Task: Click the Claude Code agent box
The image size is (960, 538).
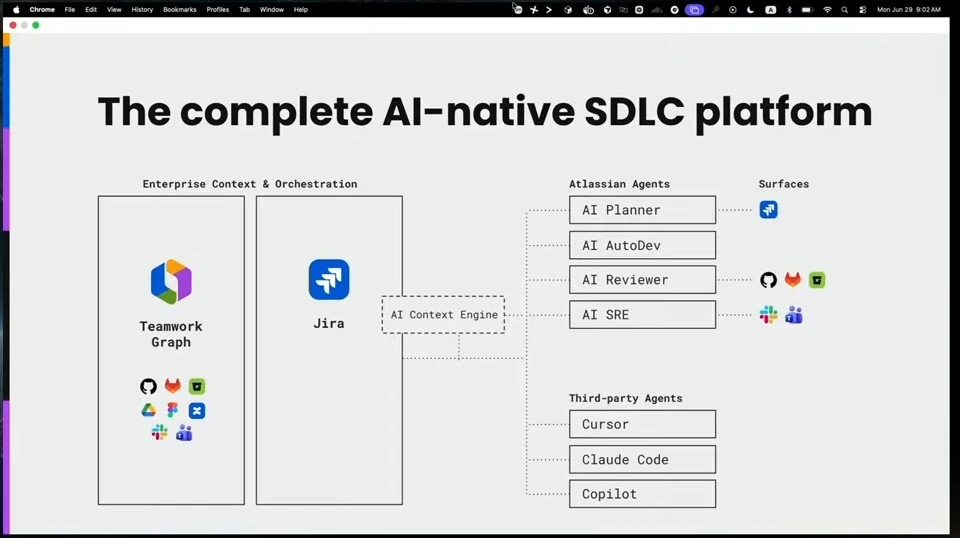Action: point(642,459)
